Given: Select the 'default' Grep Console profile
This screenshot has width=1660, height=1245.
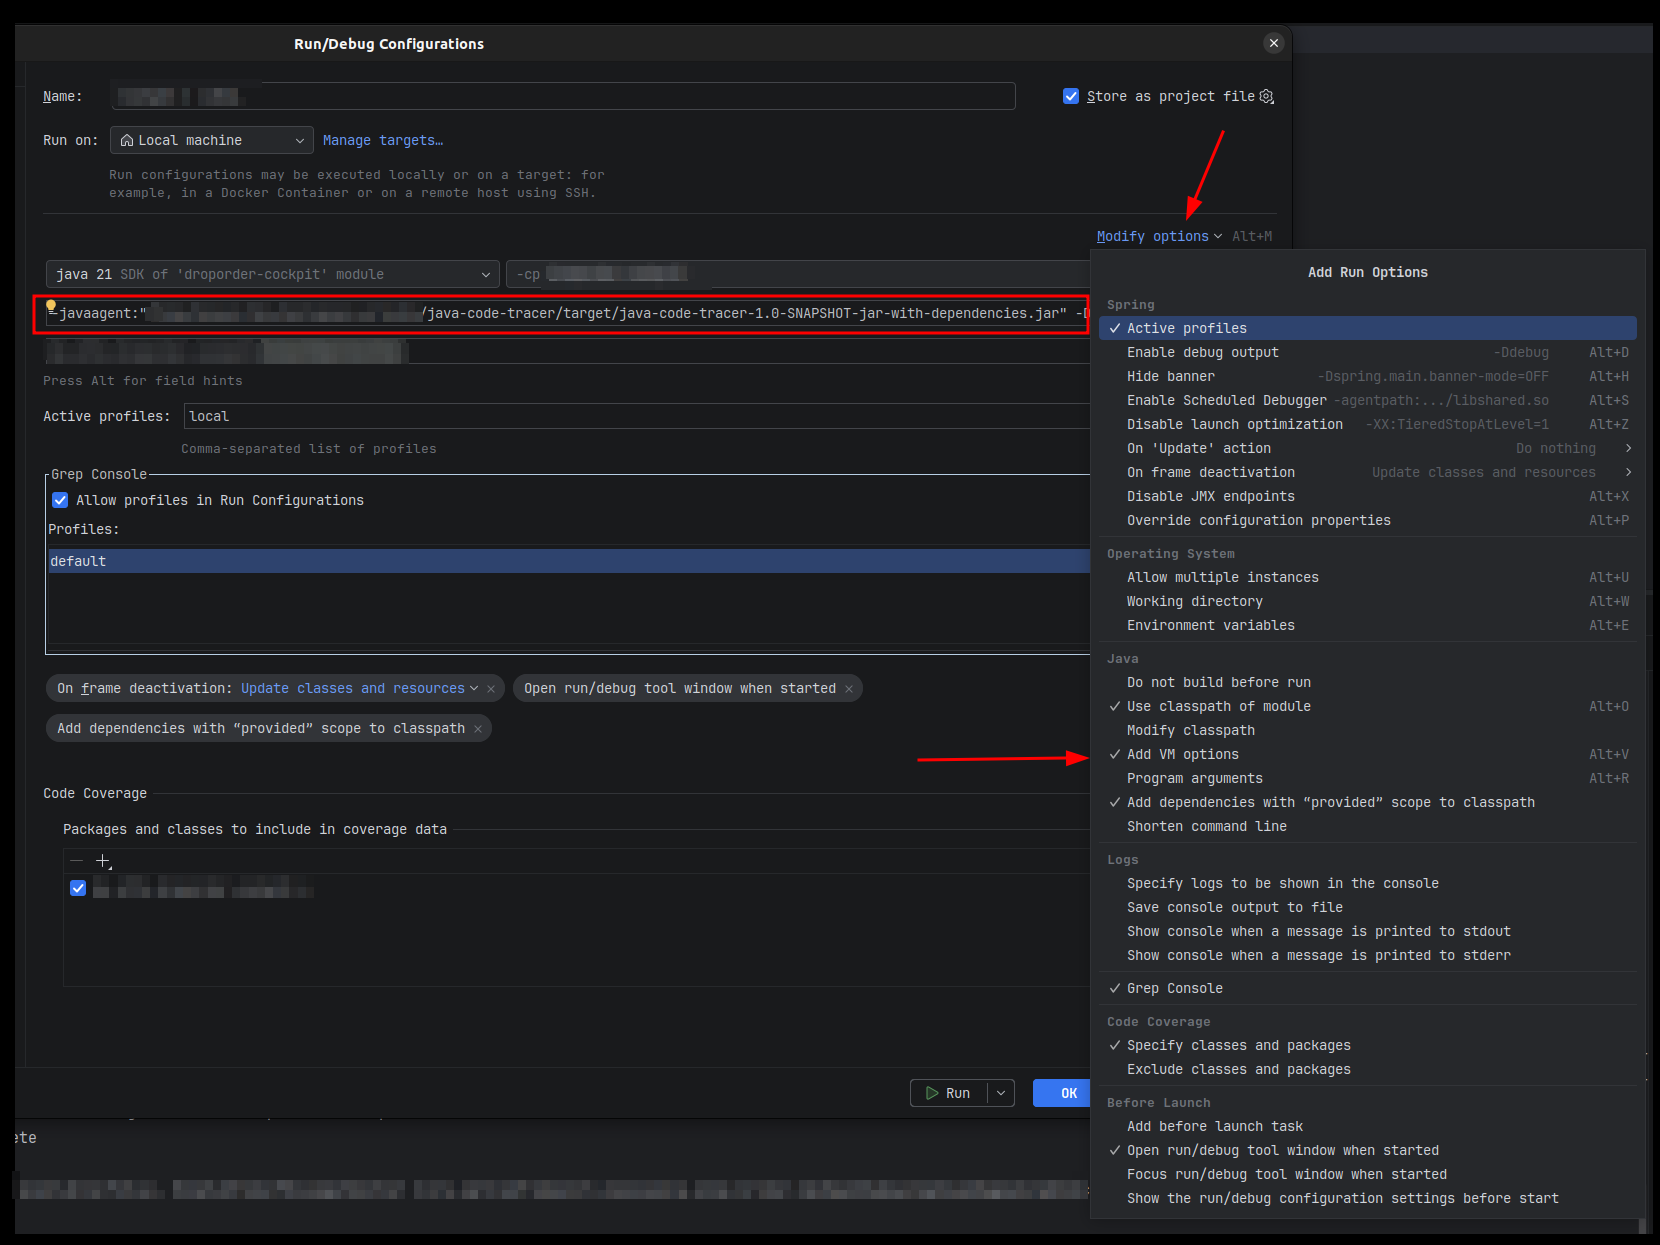Looking at the screenshot, I should point(568,561).
